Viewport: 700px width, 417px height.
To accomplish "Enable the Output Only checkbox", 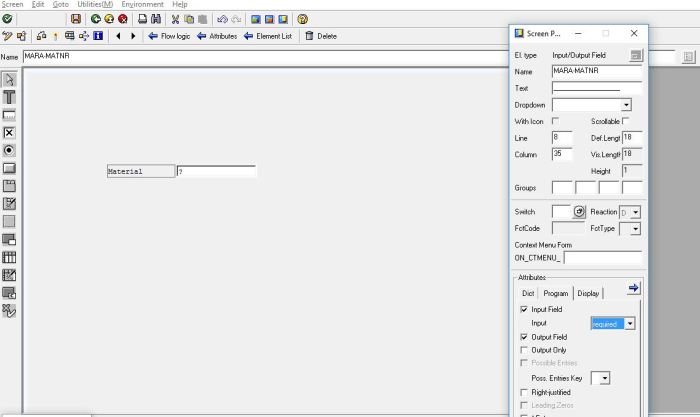I will [524, 350].
